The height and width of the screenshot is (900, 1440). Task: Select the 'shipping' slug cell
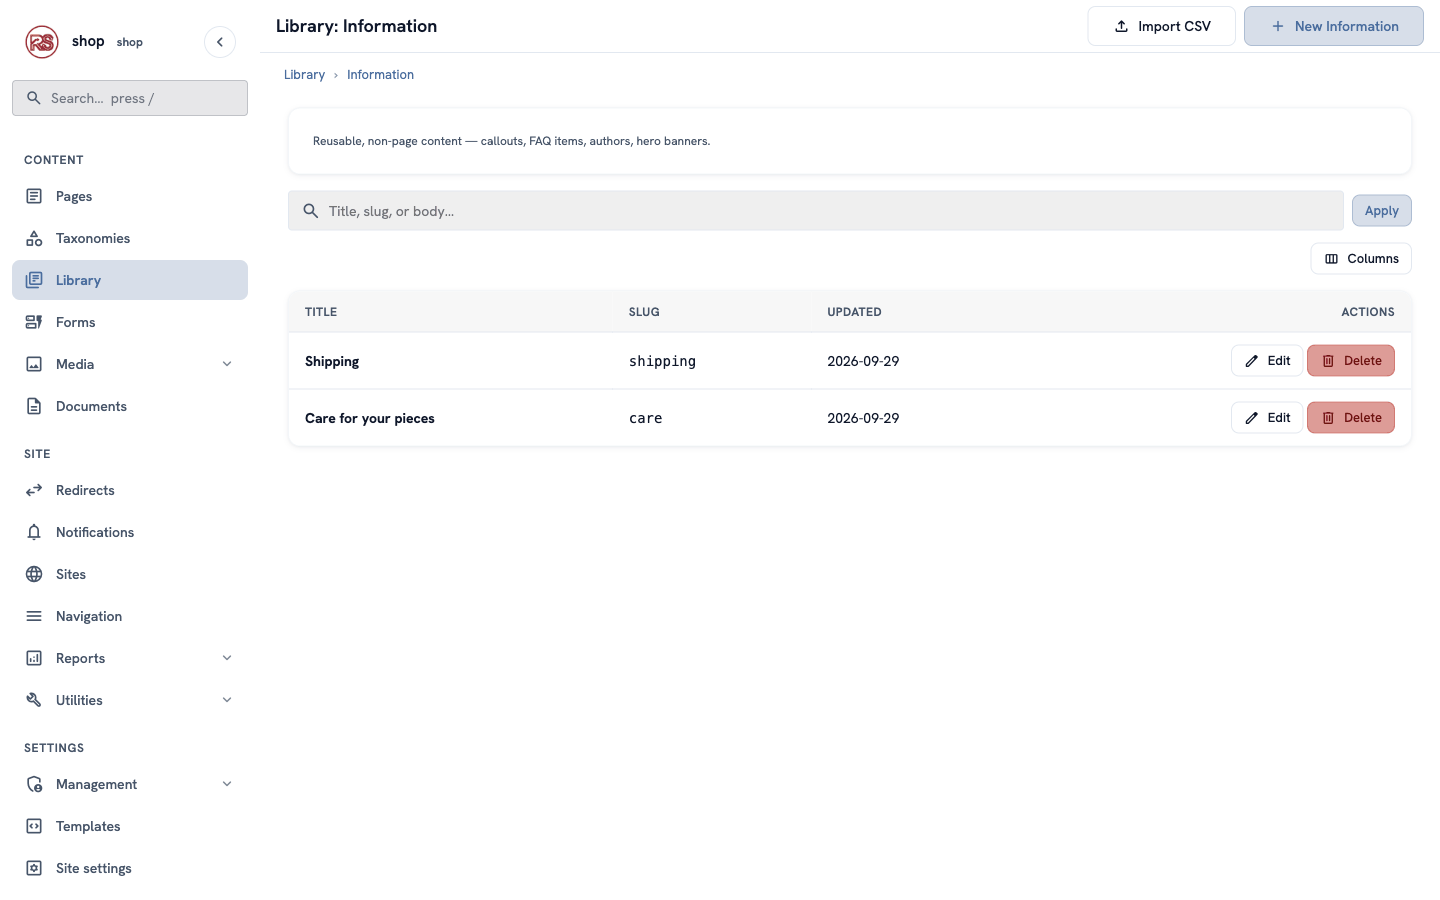(x=662, y=361)
